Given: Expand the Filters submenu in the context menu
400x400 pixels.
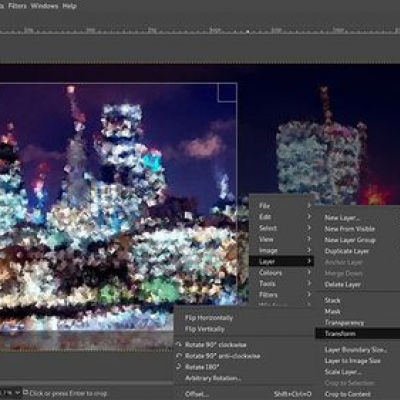Looking at the screenshot, I should tap(282, 295).
